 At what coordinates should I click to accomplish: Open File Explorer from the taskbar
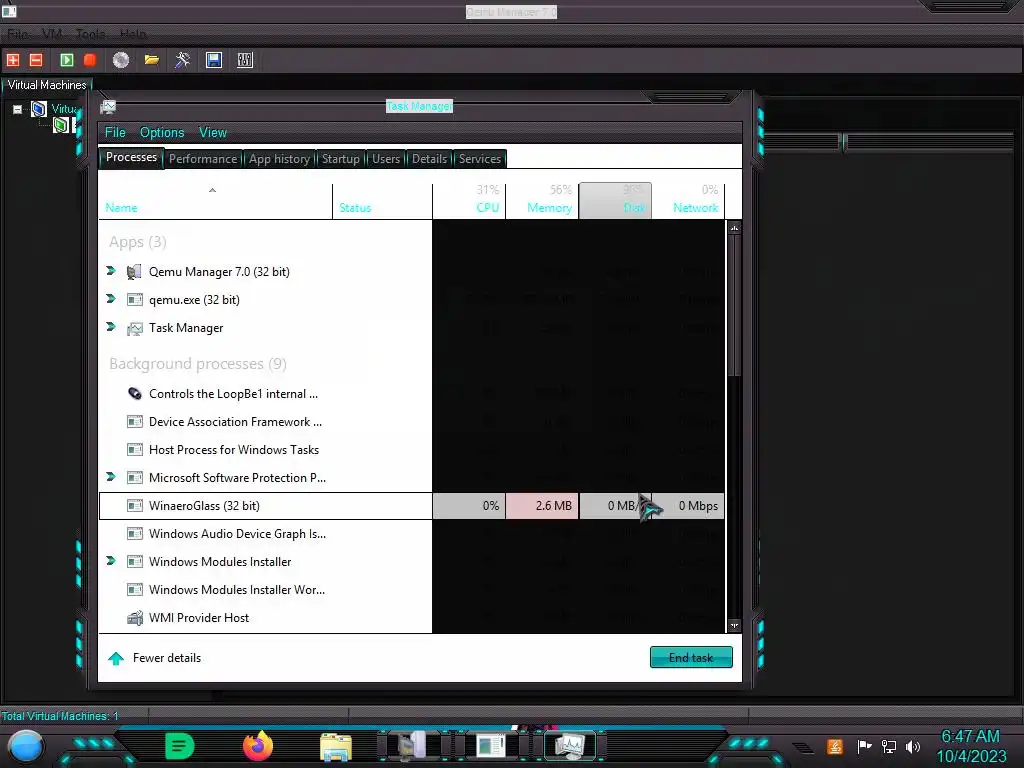336,747
